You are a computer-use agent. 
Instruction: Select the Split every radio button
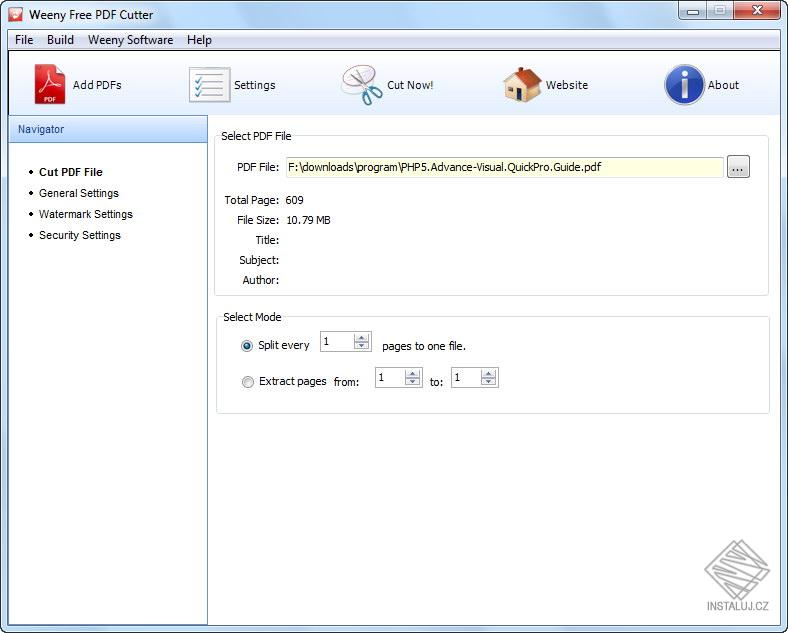pos(247,346)
